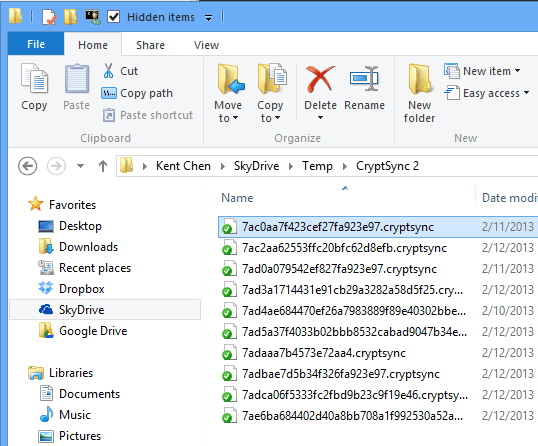The image size is (538, 446).
Task: Open the Customize Quick Access Toolbar dropdown
Action: (208, 18)
